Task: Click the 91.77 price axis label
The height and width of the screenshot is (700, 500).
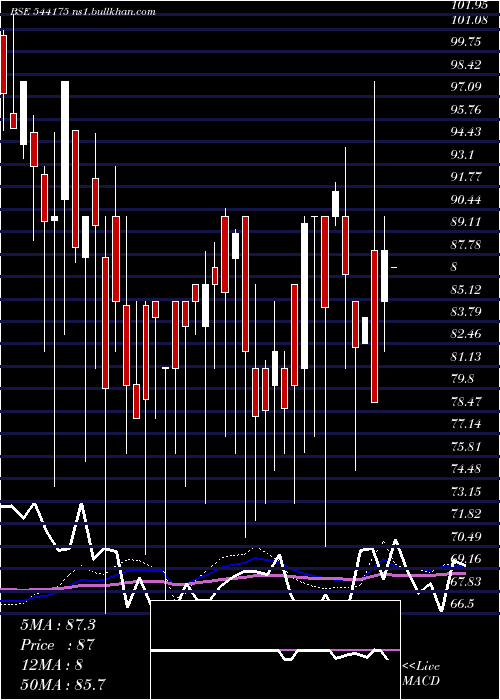Action: point(467,177)
